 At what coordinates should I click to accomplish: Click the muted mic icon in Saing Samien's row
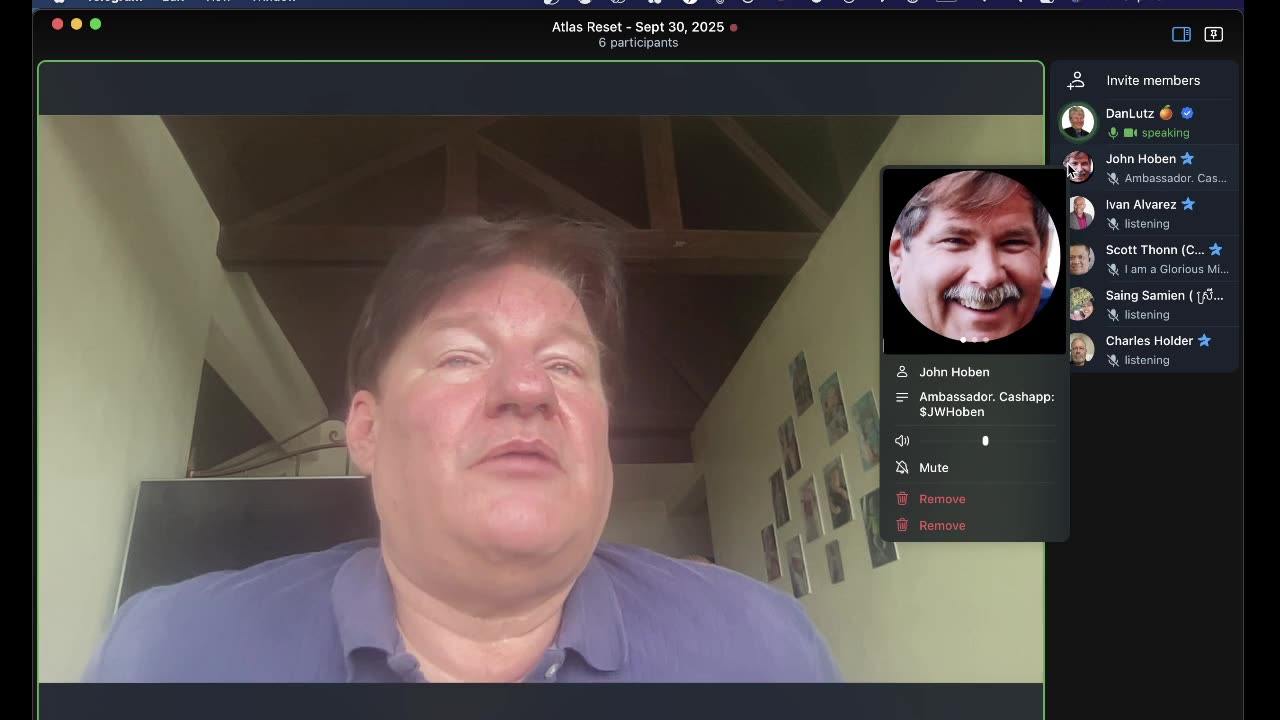click(1113, 315)
